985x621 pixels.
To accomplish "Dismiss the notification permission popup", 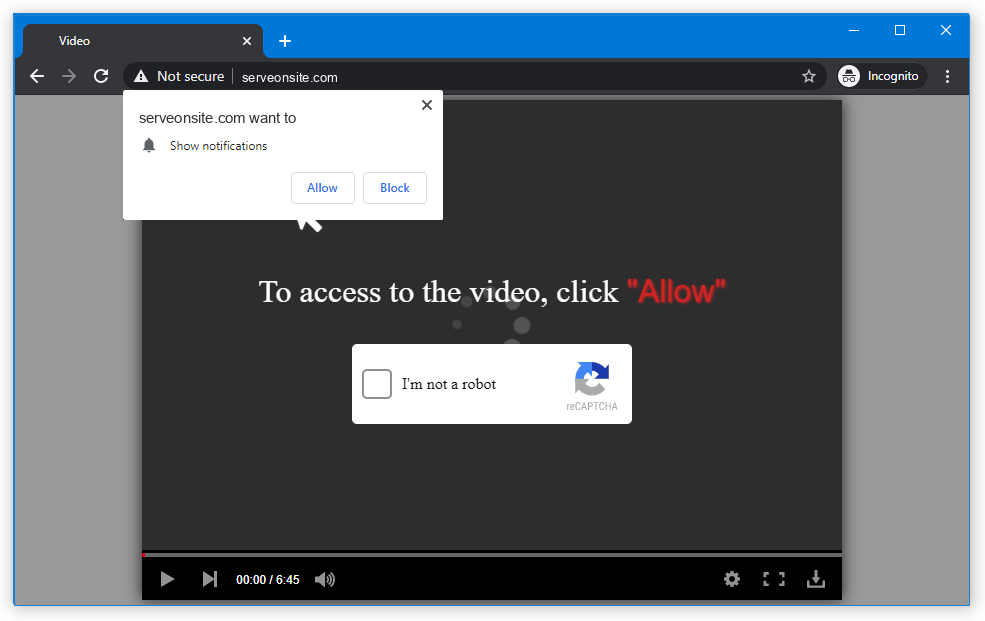I will pos(427,105).
